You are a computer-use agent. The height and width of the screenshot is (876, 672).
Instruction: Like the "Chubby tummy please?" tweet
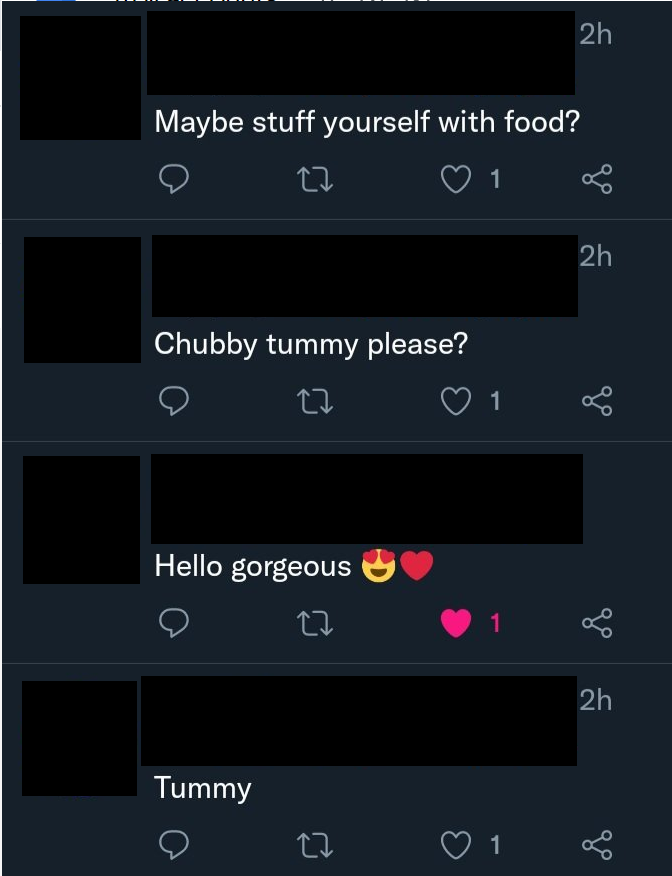pos(456,402)
